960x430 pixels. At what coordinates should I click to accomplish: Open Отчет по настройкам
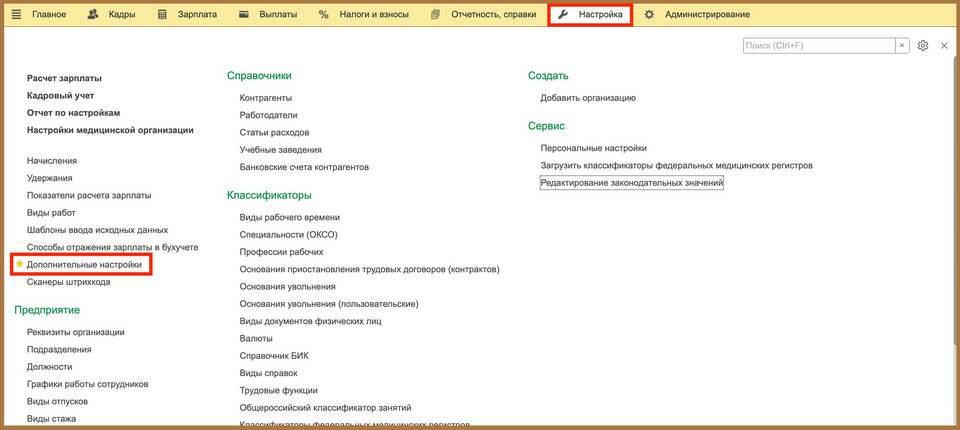click(73, 113)
